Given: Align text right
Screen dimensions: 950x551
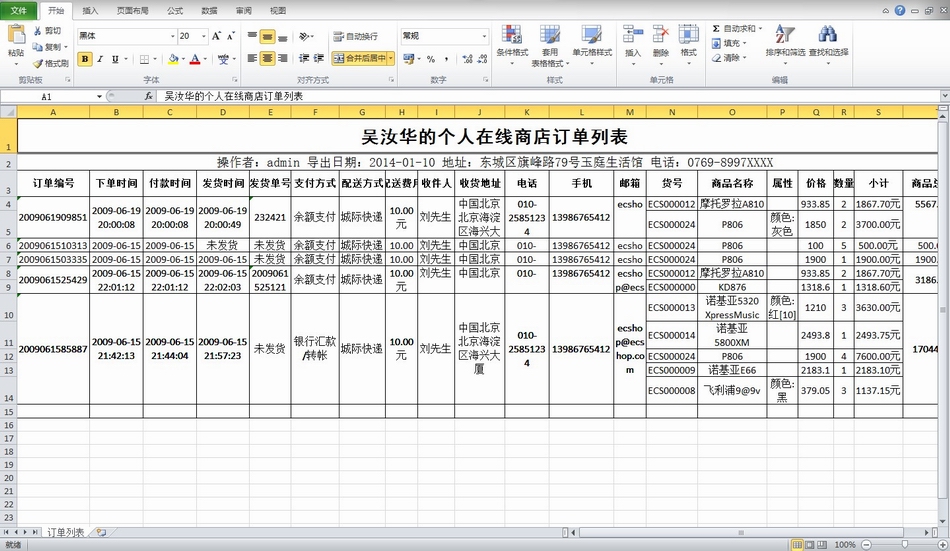Looking at the screenshot, I should click(x=282, y=58).
